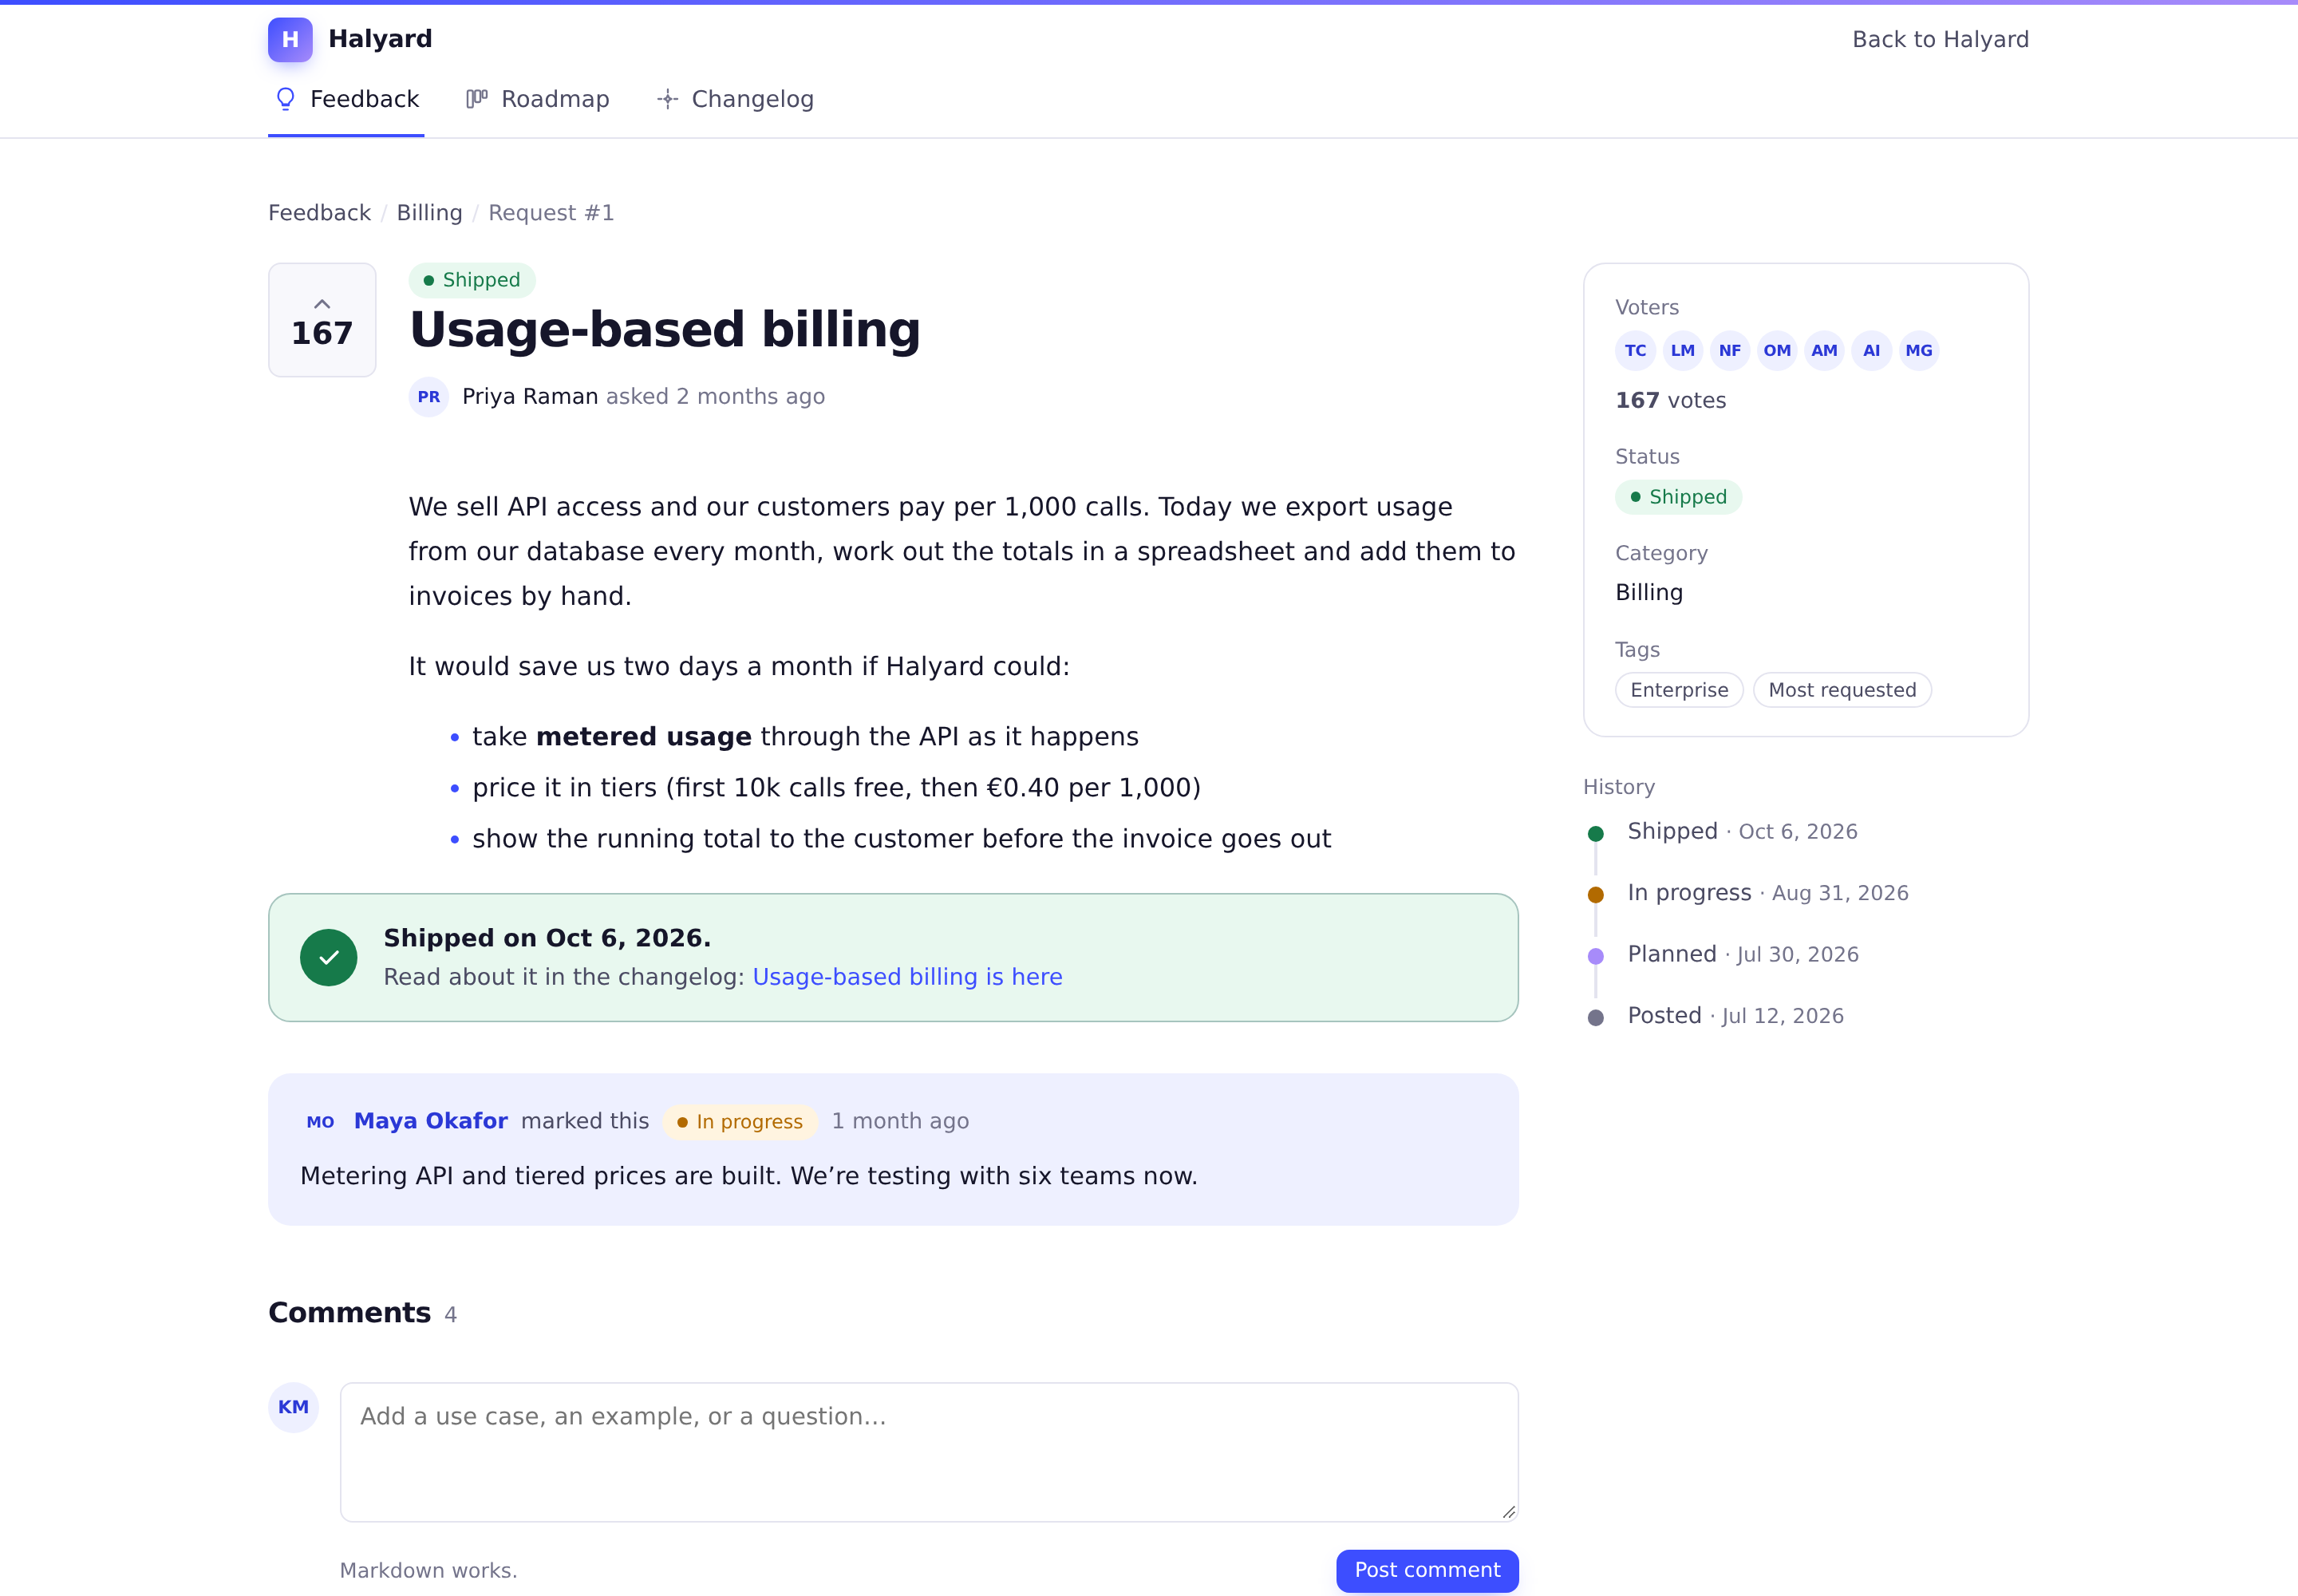Post the comment
Image resolution: width=2298 pixels, height=1596 pixels.
click(1427, 1570)
